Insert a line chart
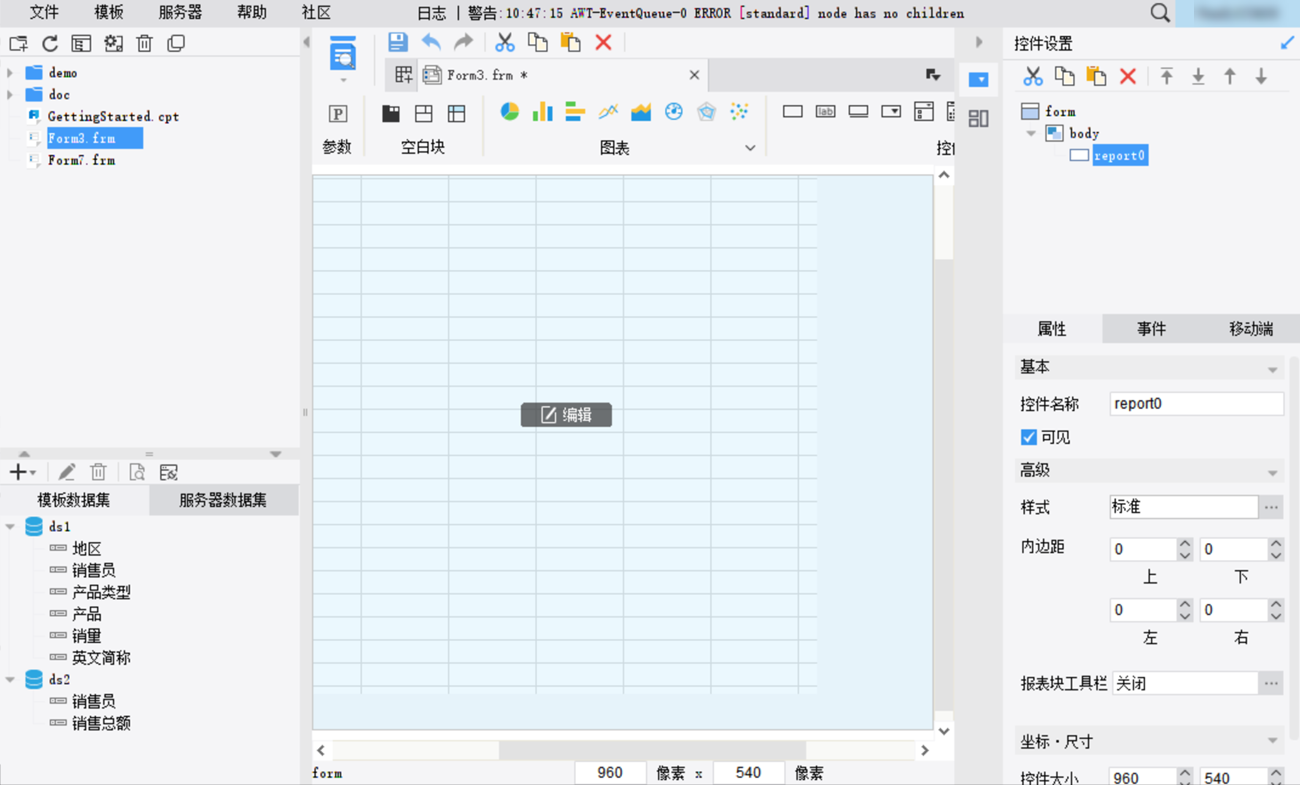The image size is (1300, 785). 608,112
